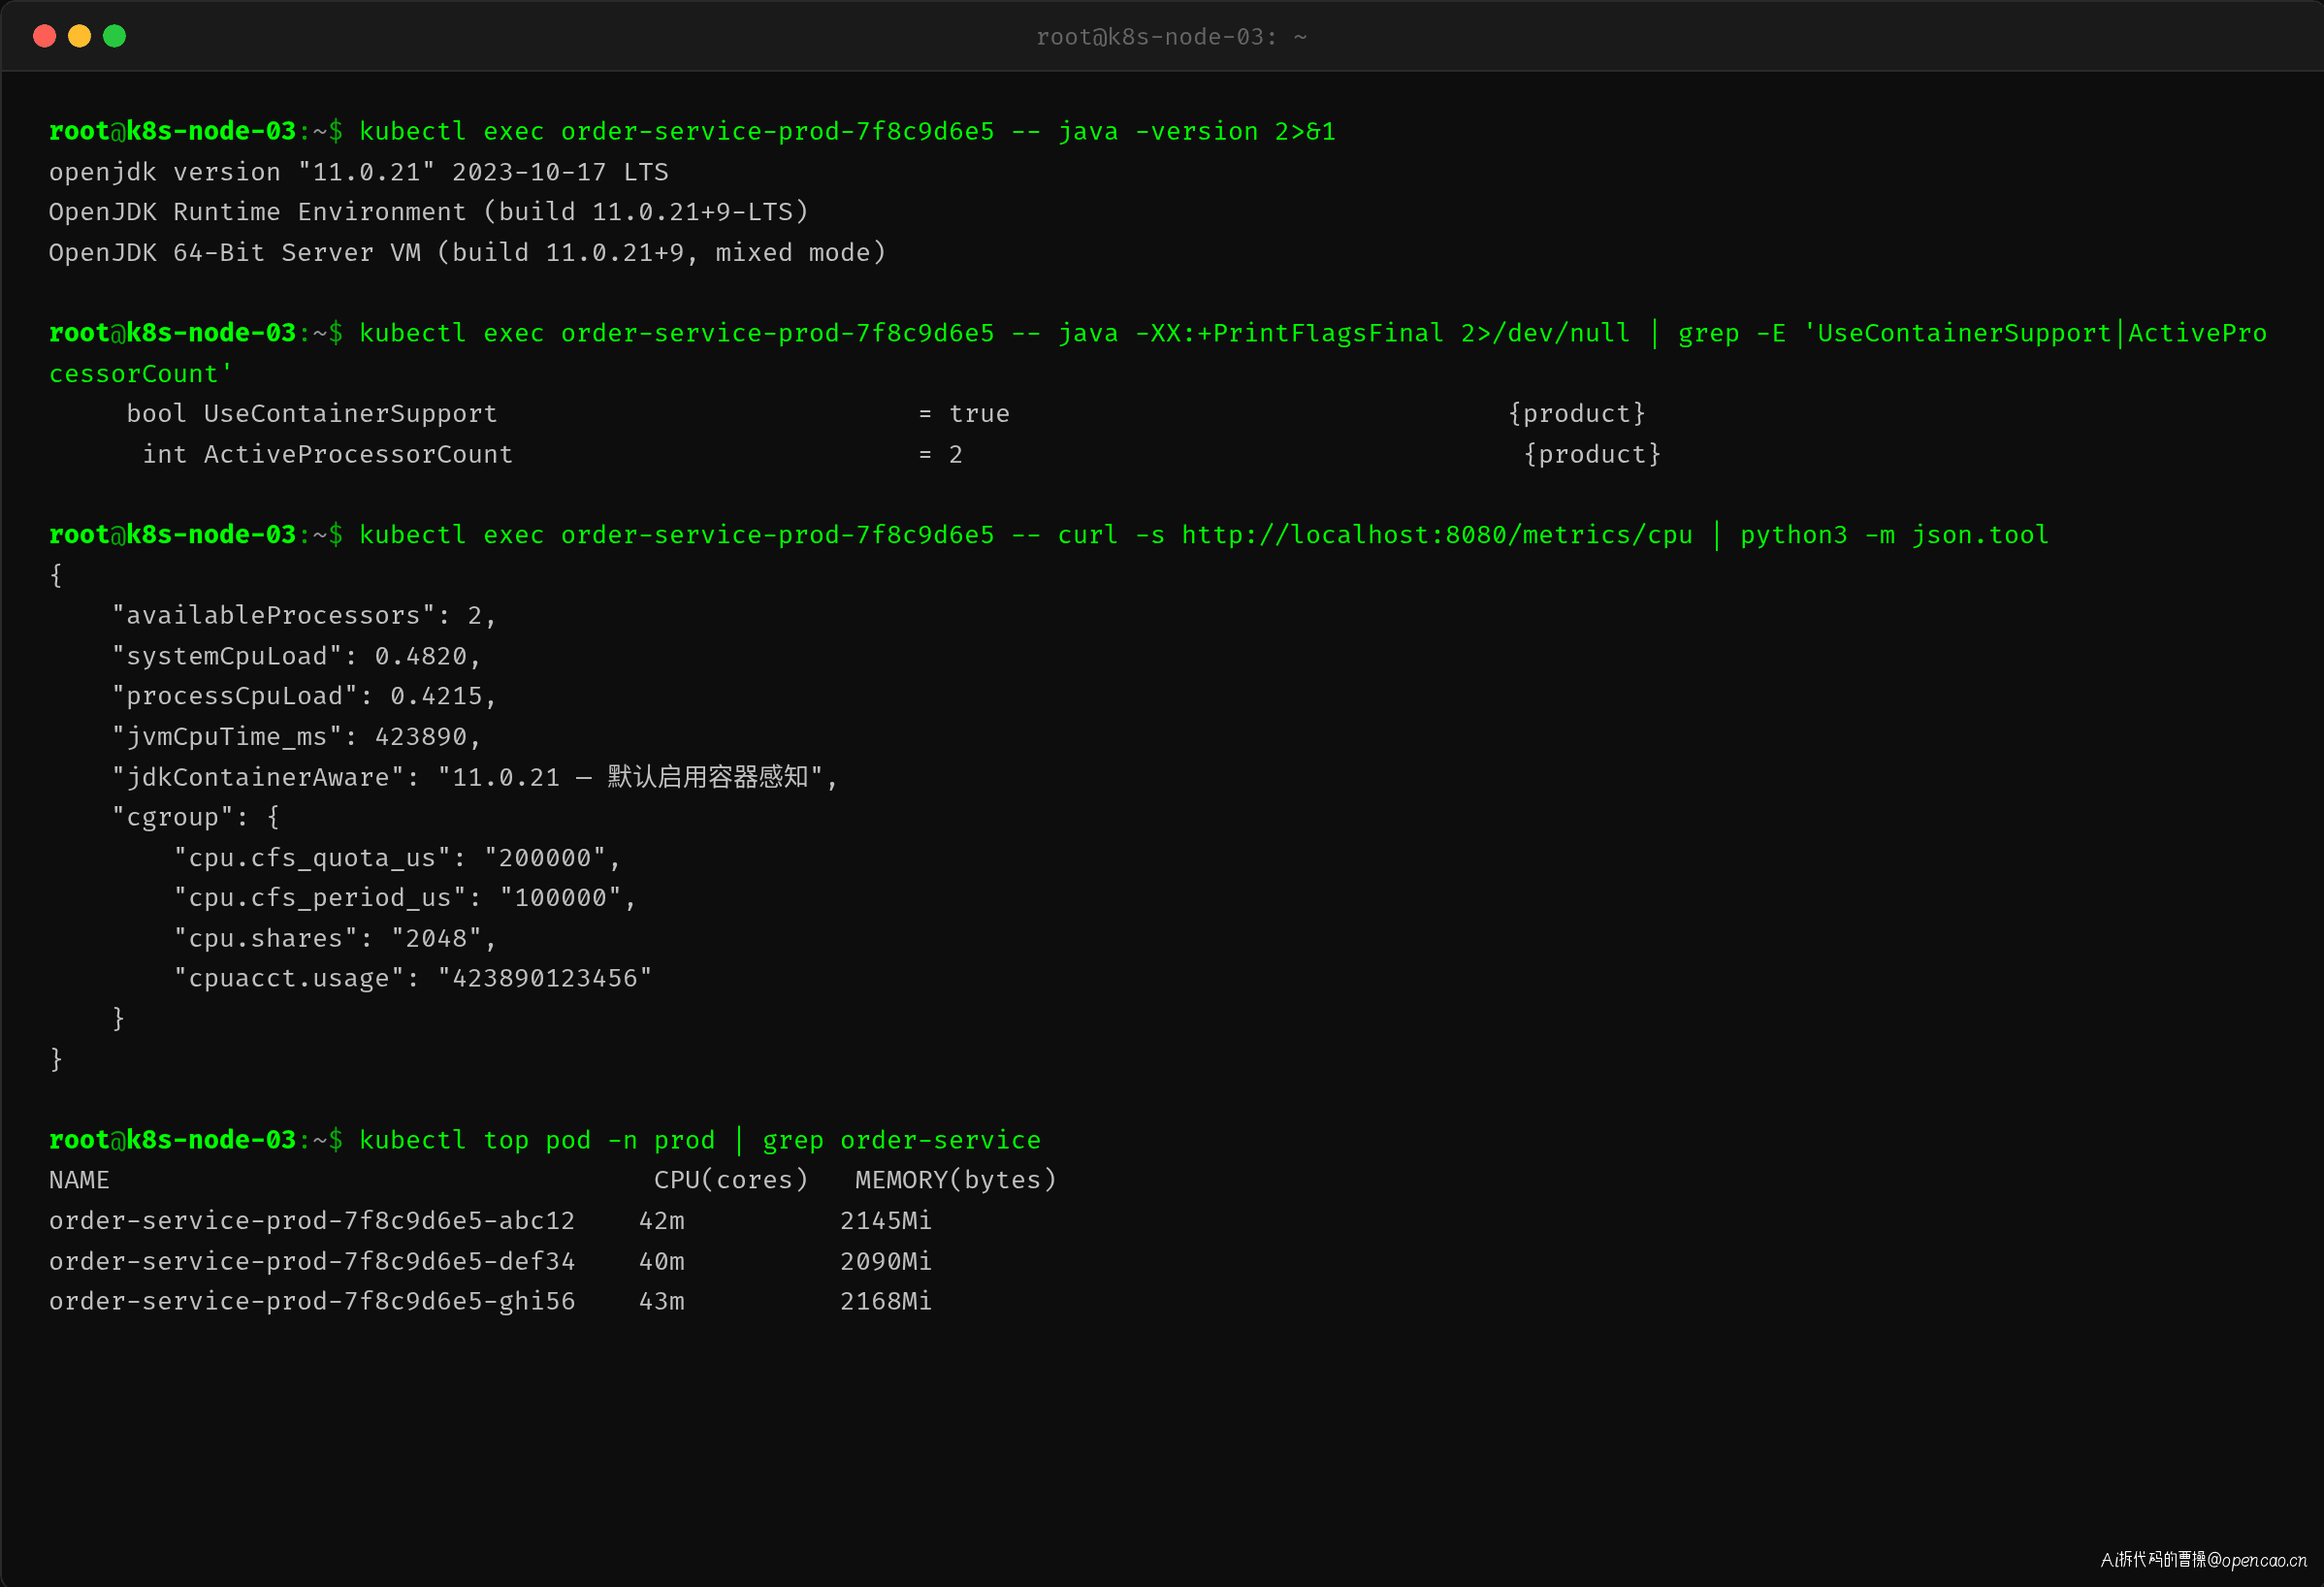The width and height of the screenshot is (2324, 1587).
Task: Click the "cpuacct.usage" line
Action: pos(413,979)
